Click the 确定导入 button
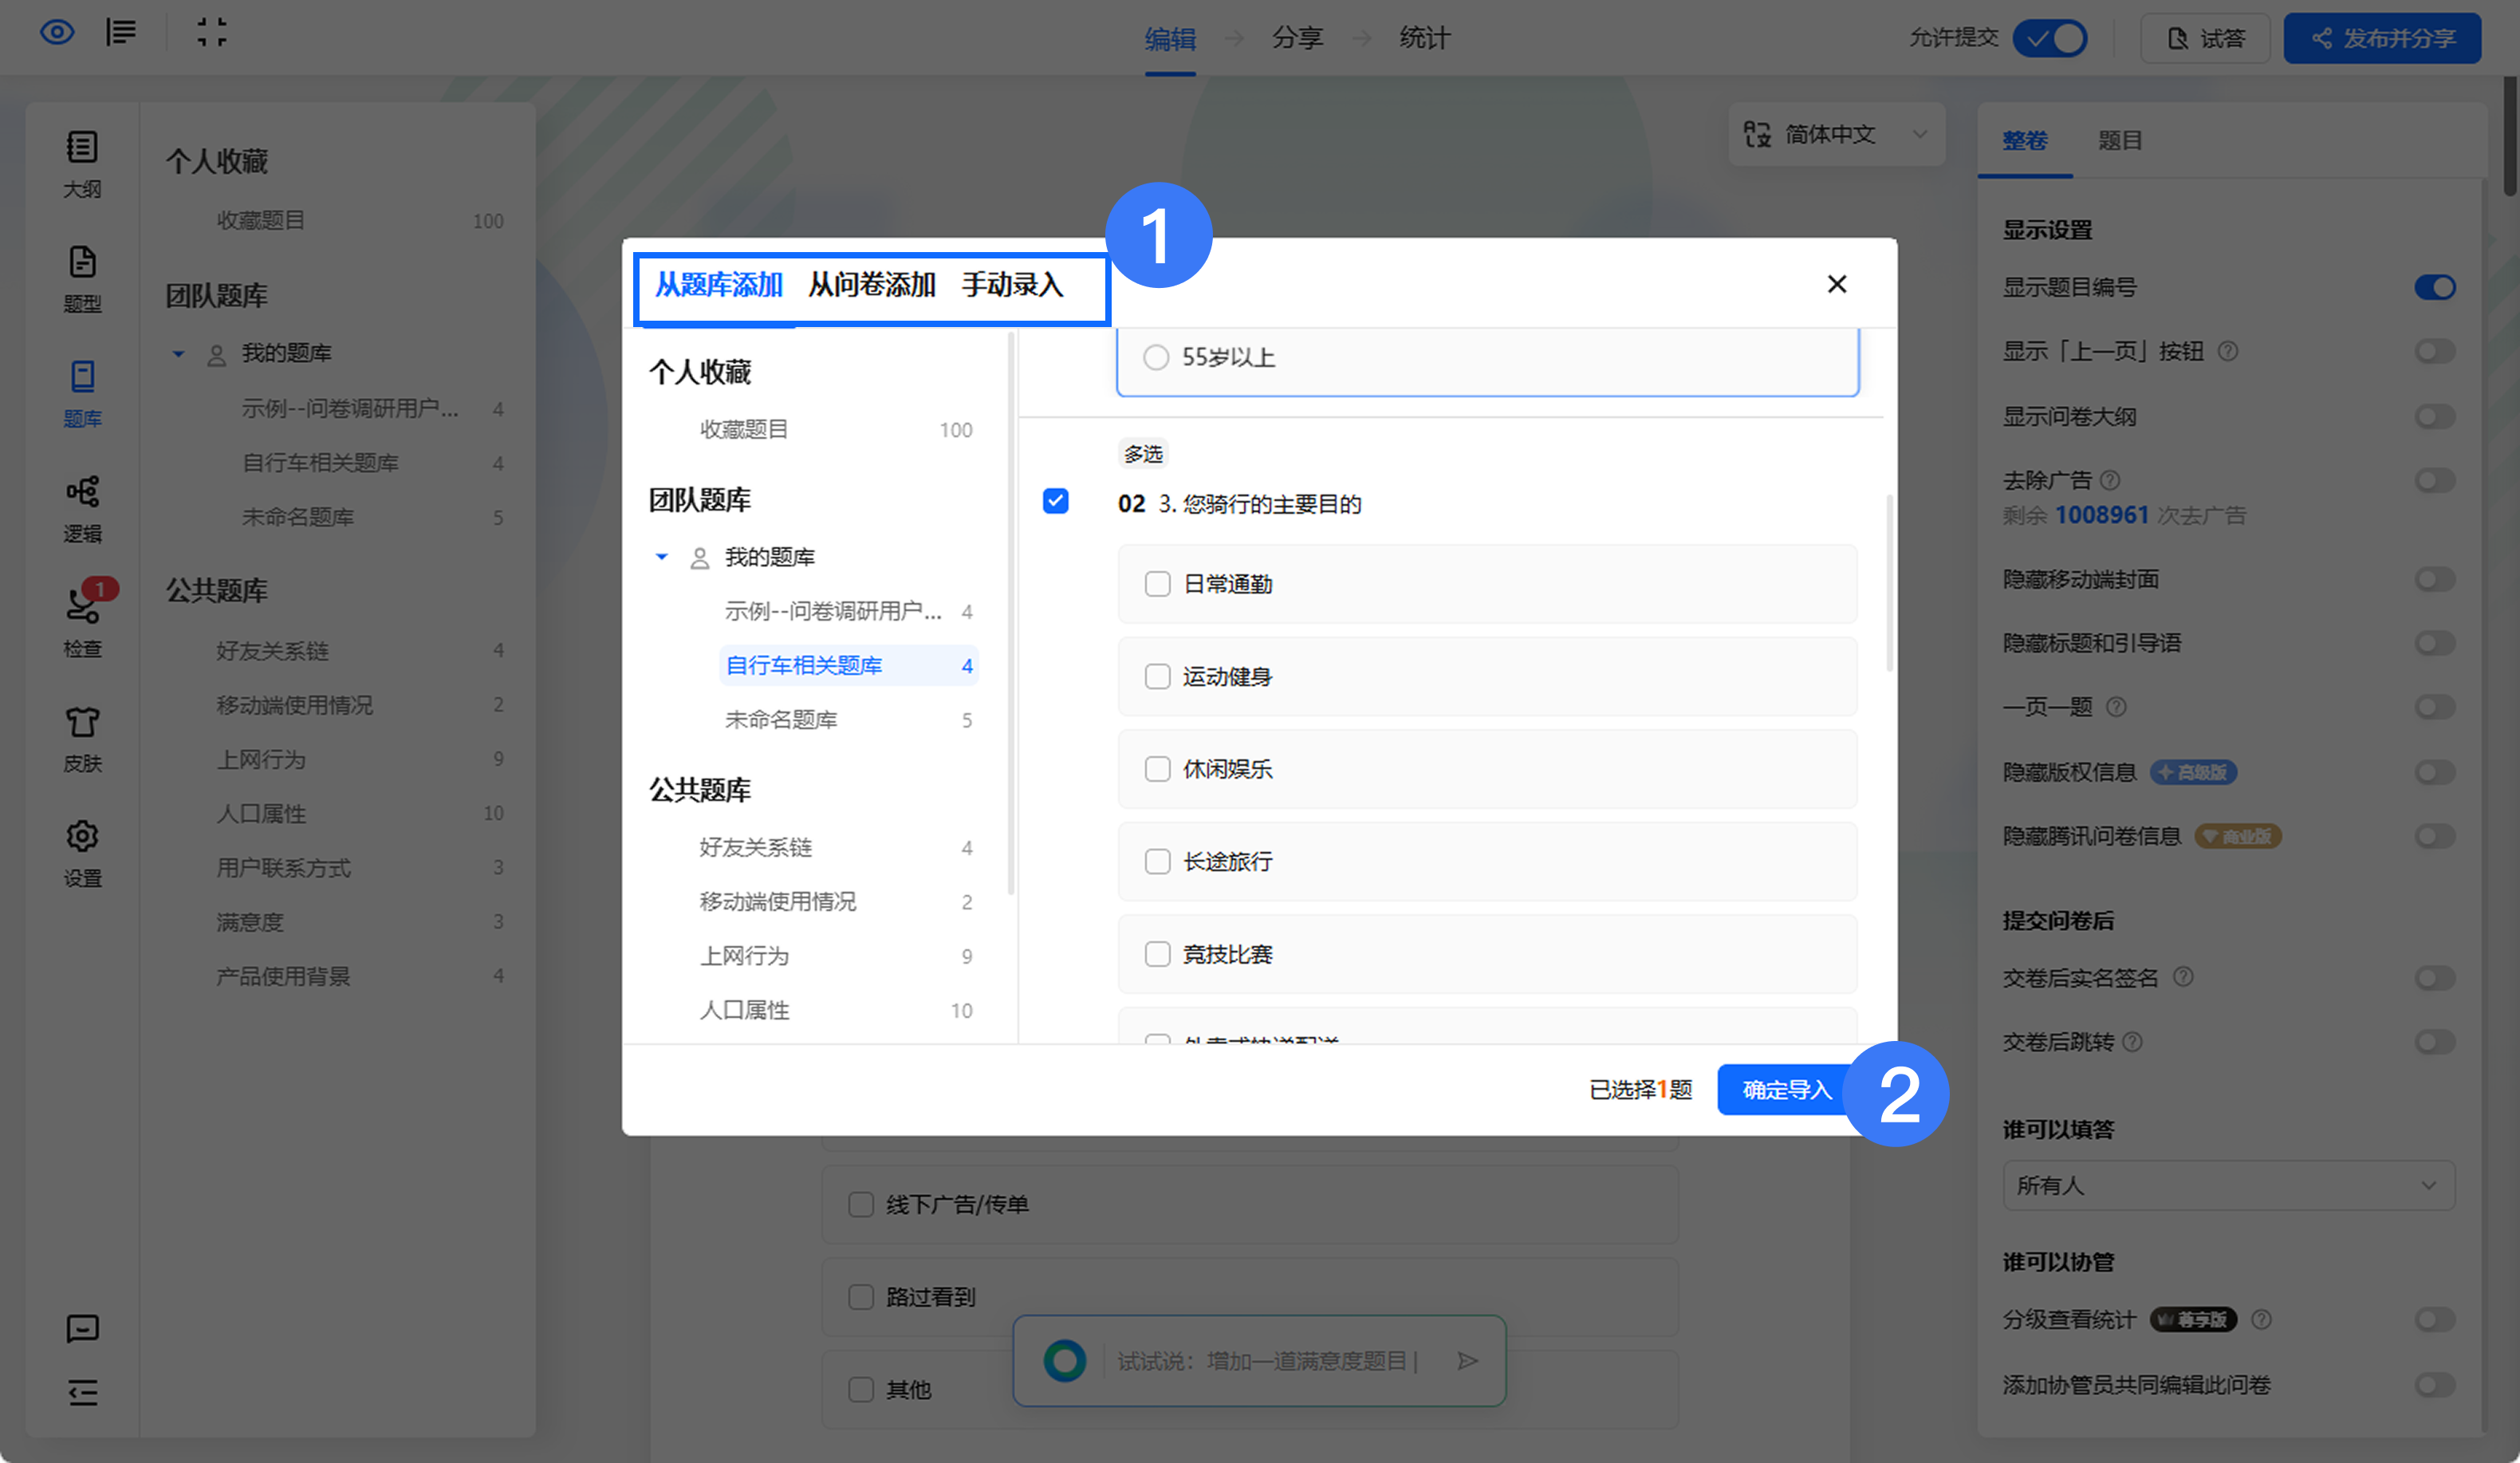The image size is (2520, 1463). pyautogui.click(x=1787, y=1089)
